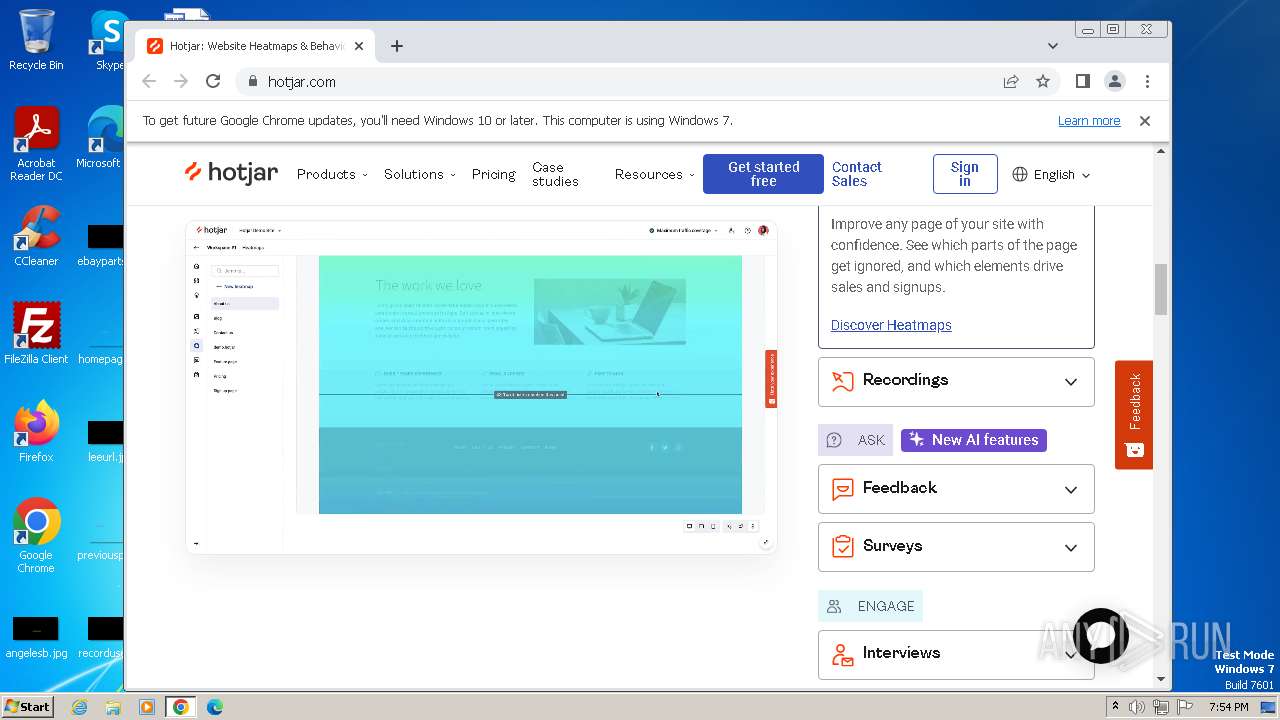Open the English language selector
The width and height of the screenshot is (1280, 720).
(1051, 174)
